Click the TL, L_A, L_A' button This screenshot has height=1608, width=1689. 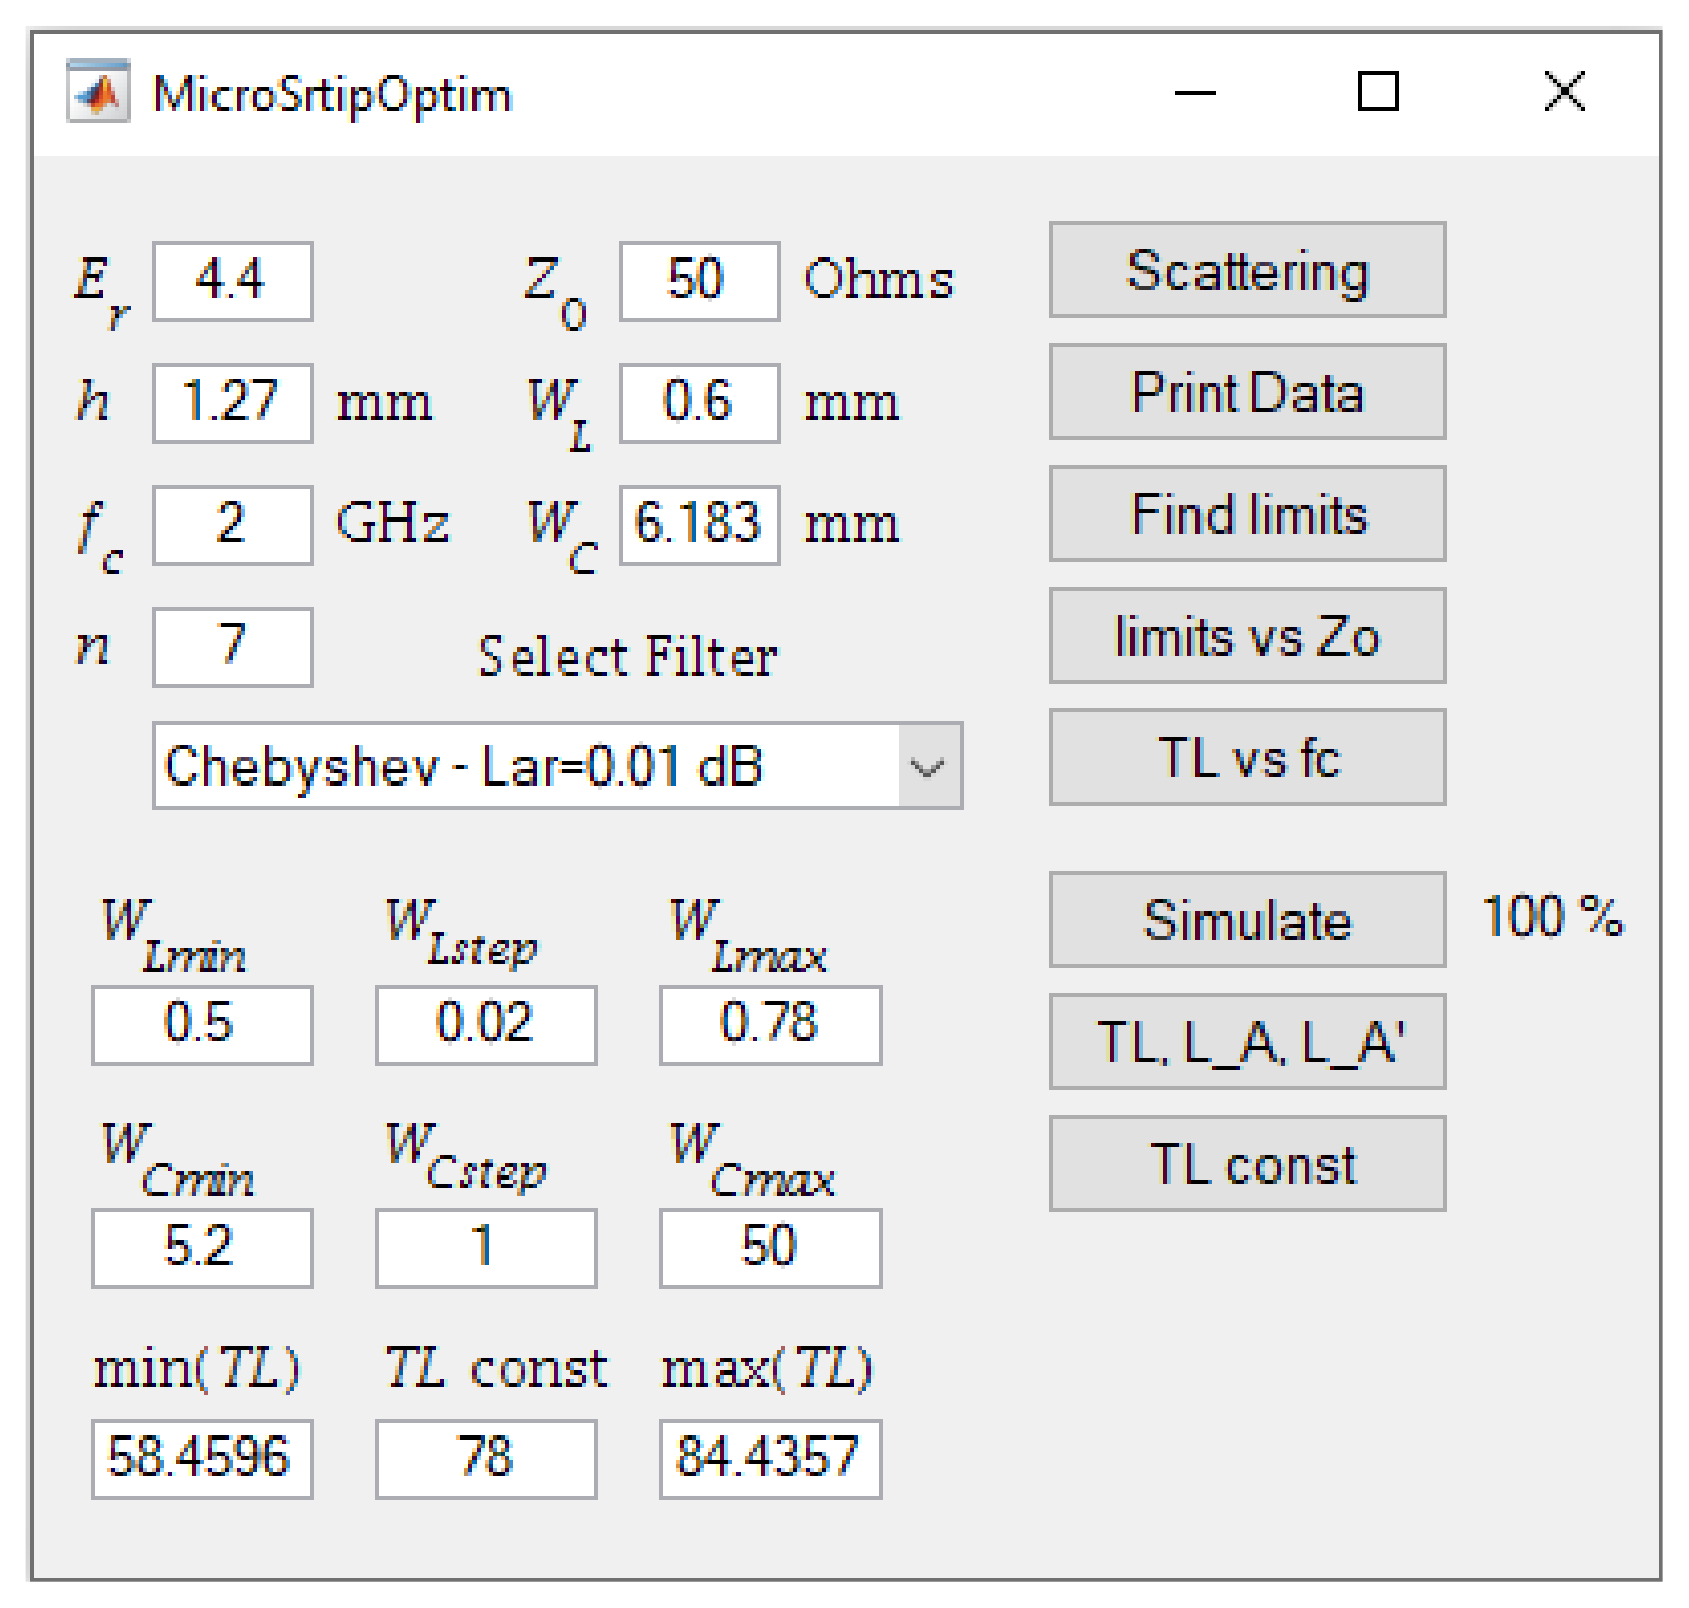1246,1042
